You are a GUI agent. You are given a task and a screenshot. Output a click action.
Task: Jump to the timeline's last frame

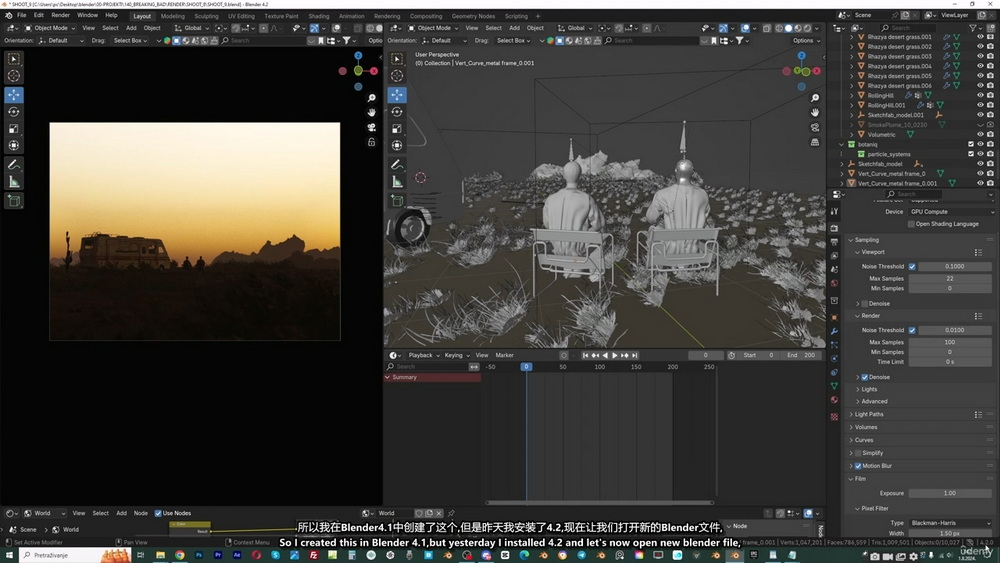[x=635, y=355]
